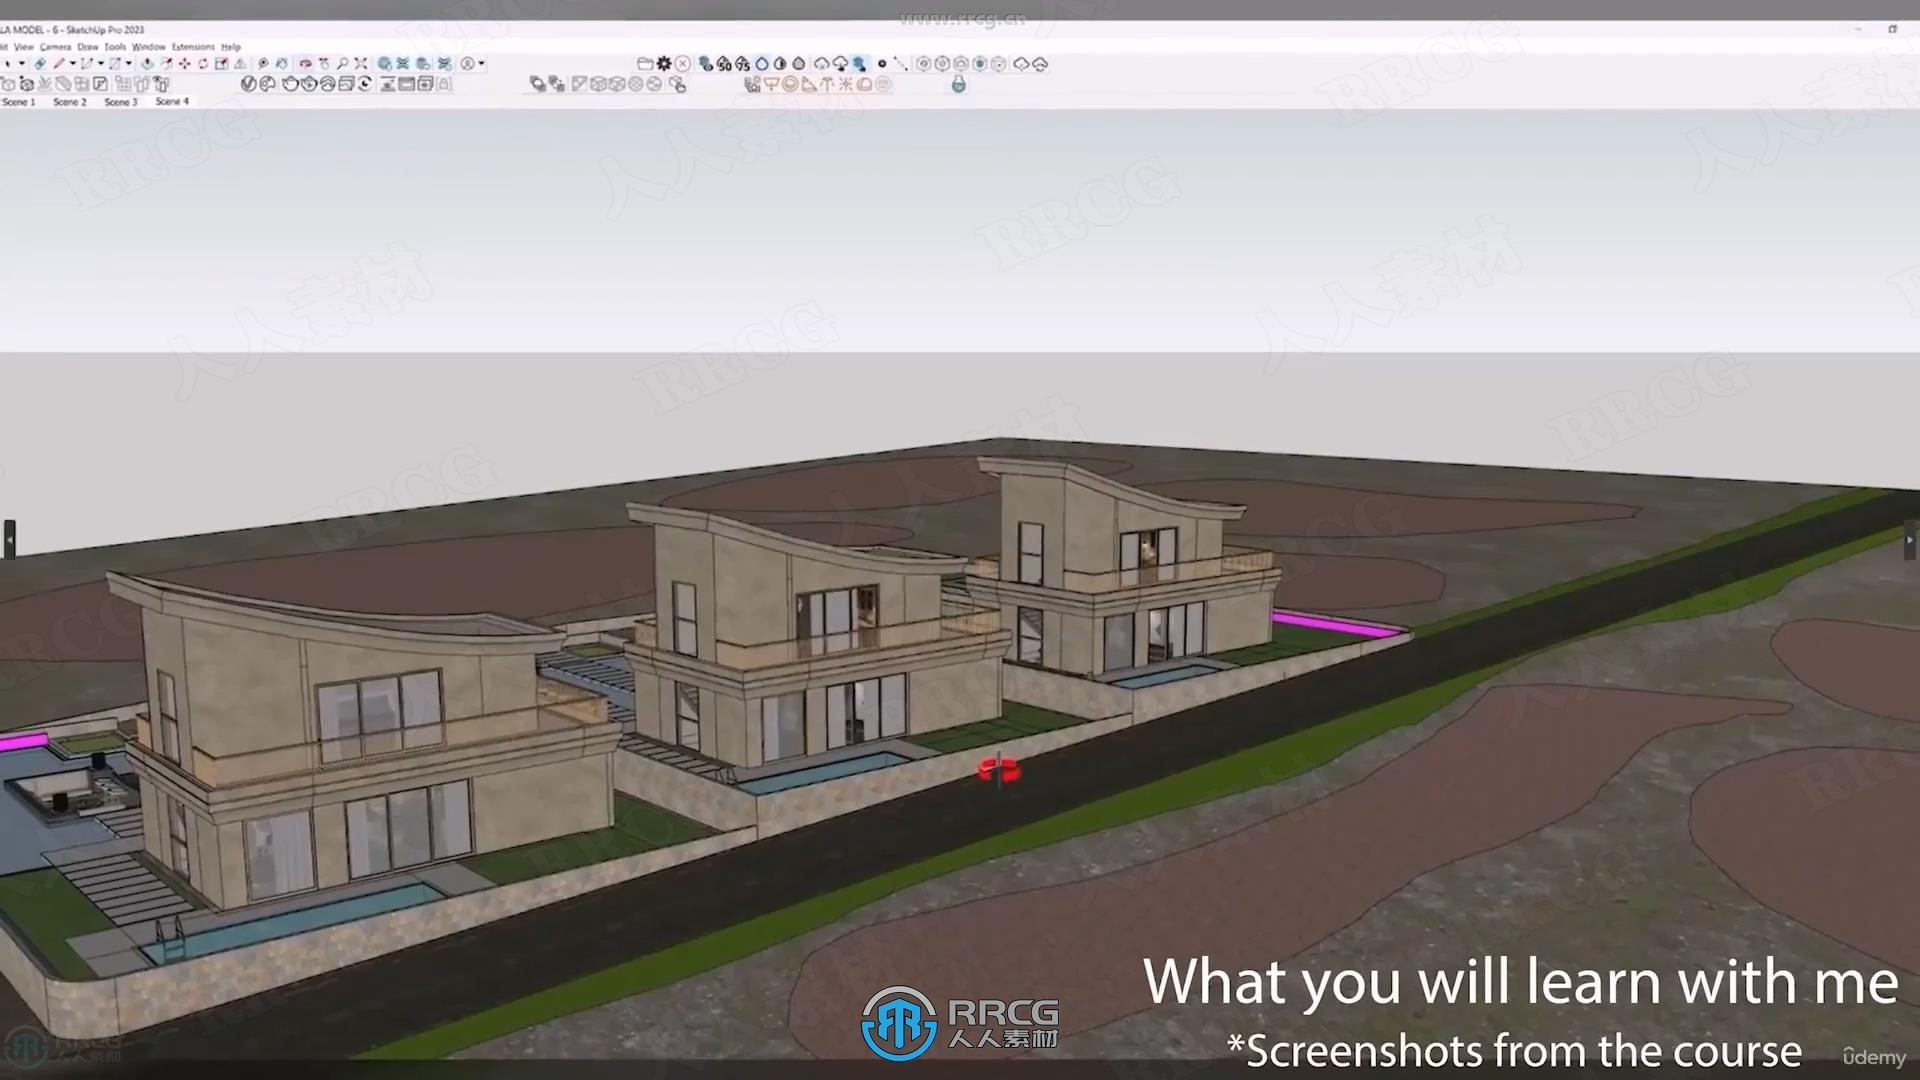This screenshot has width=1920, height=1080.
Task: Open the Arc tool dropdown arrow
Action: pos(101,63)
